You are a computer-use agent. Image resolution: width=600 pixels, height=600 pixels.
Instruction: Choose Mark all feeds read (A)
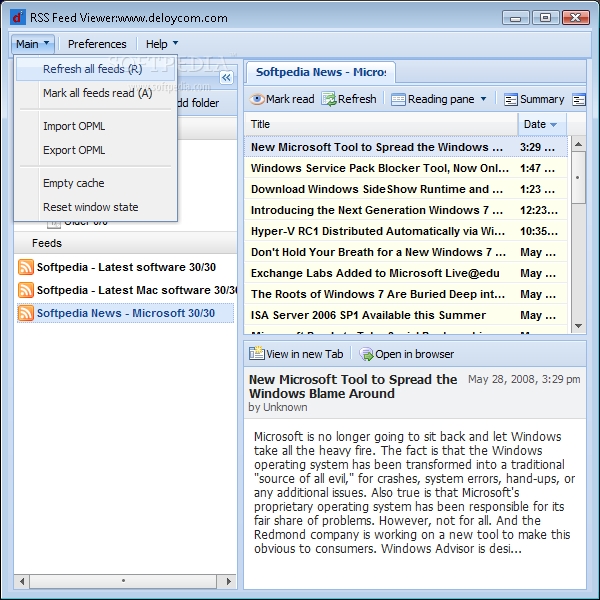click(x=95, y=93)
